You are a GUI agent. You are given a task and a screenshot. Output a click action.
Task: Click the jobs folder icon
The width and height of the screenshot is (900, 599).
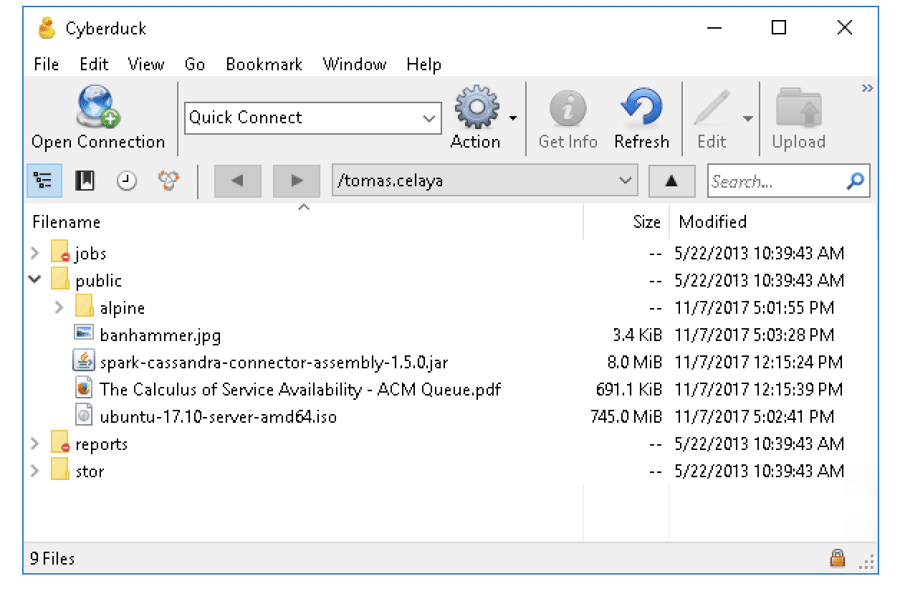pos(60,252)
